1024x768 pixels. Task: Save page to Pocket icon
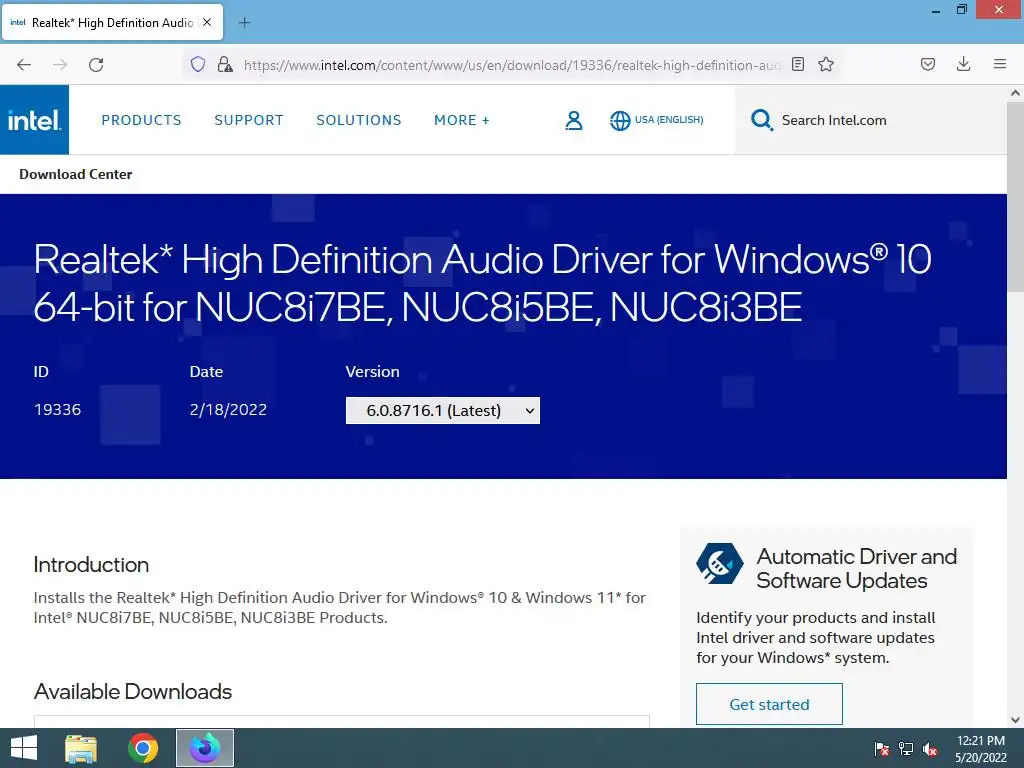pyautogui.click(x=927, y=64)
